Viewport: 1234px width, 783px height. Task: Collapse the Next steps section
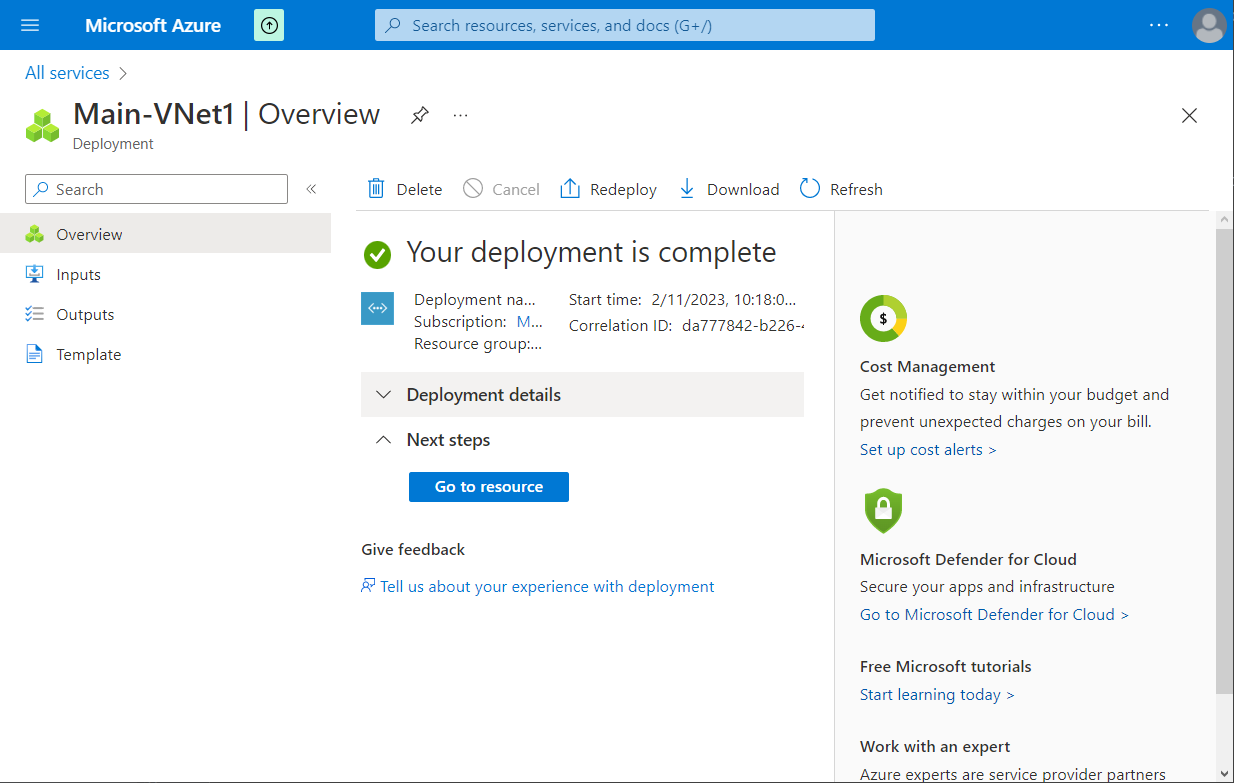coord(582,440)
